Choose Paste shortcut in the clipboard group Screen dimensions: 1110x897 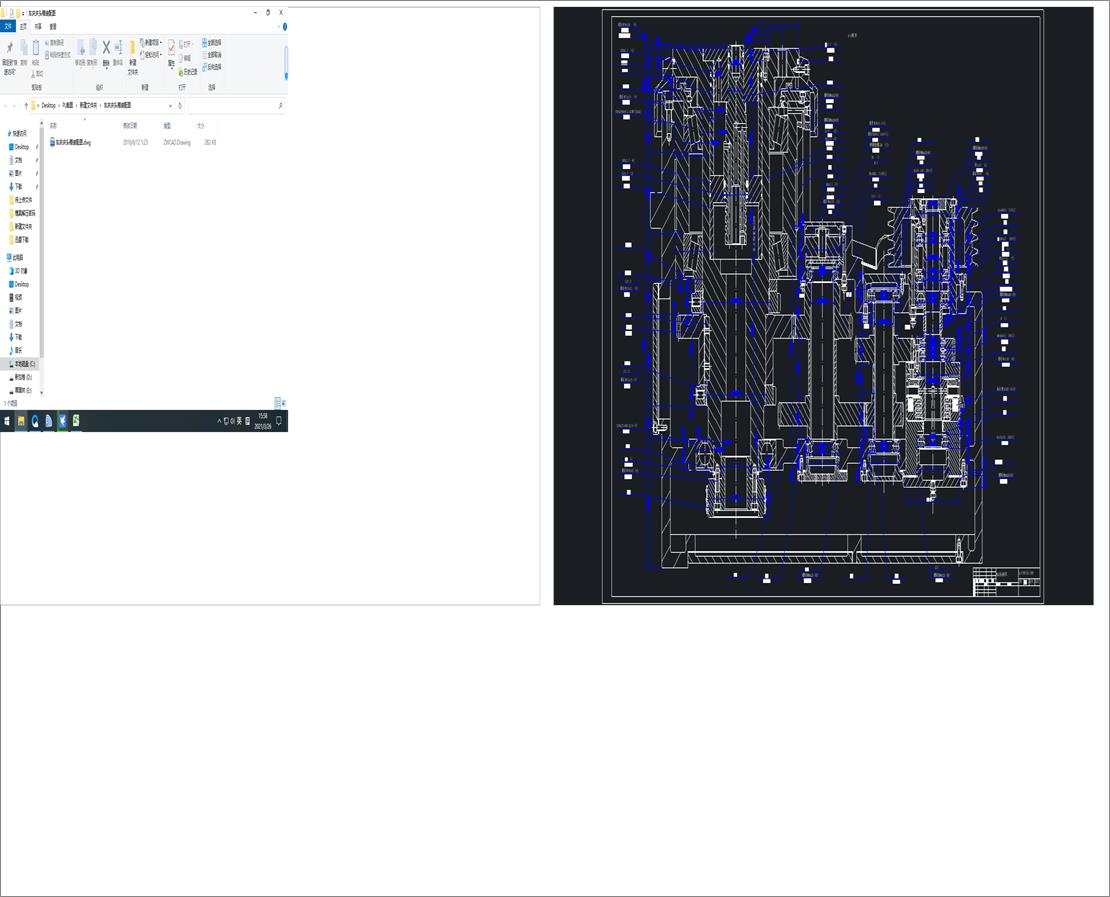pyautogui.click(x=57, y=55)
